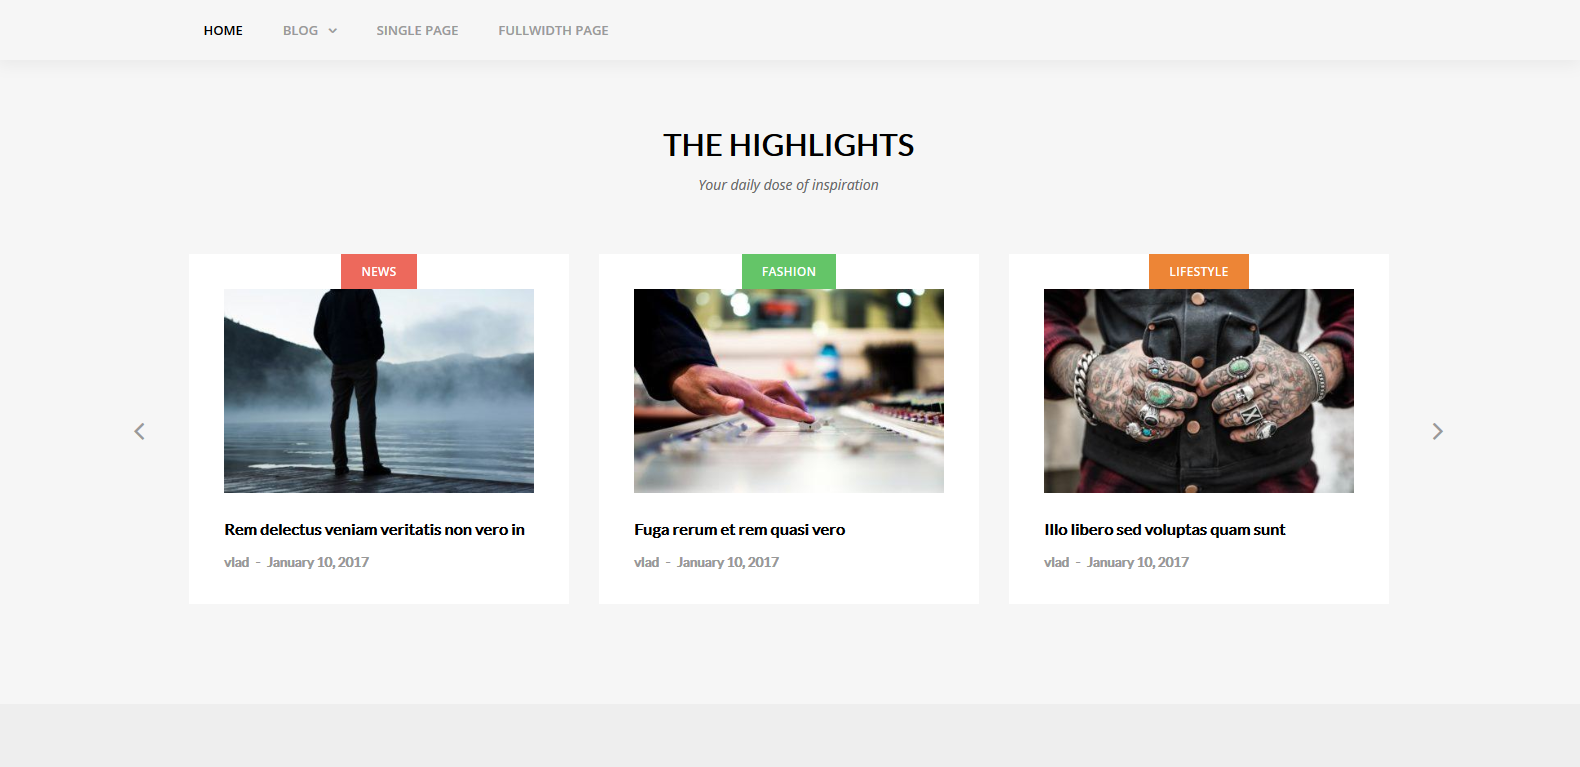Open article 'Fuga rerum et rem quasi vero'
The height and width of the screenshot is (767, 1580).
coord(739,530)
